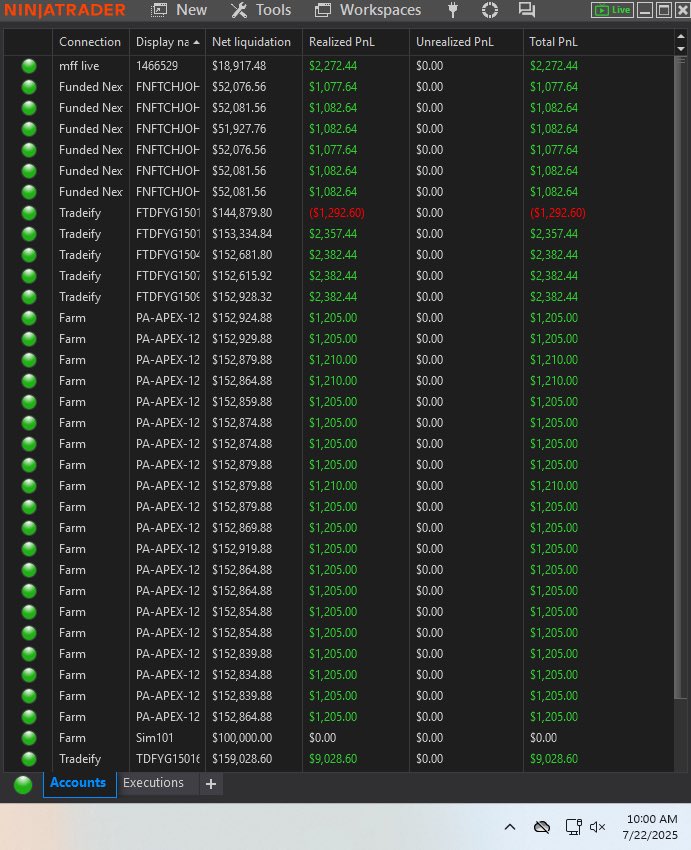Select the Sim101 display name cell
The width and height of the screenshot is (691, 850).
coord(154,738)
